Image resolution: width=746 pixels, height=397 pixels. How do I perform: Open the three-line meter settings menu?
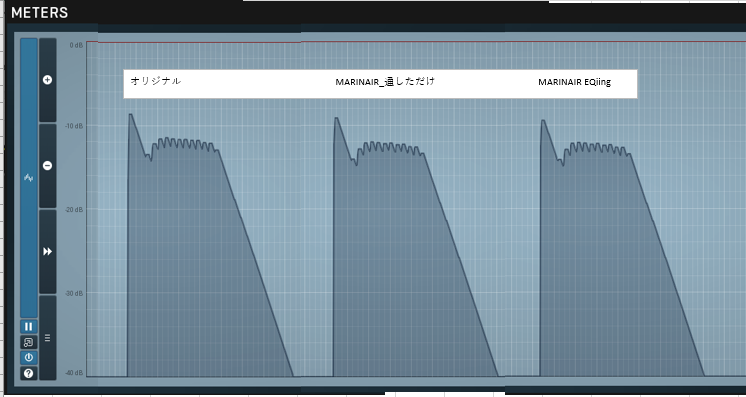coord(48,337)
